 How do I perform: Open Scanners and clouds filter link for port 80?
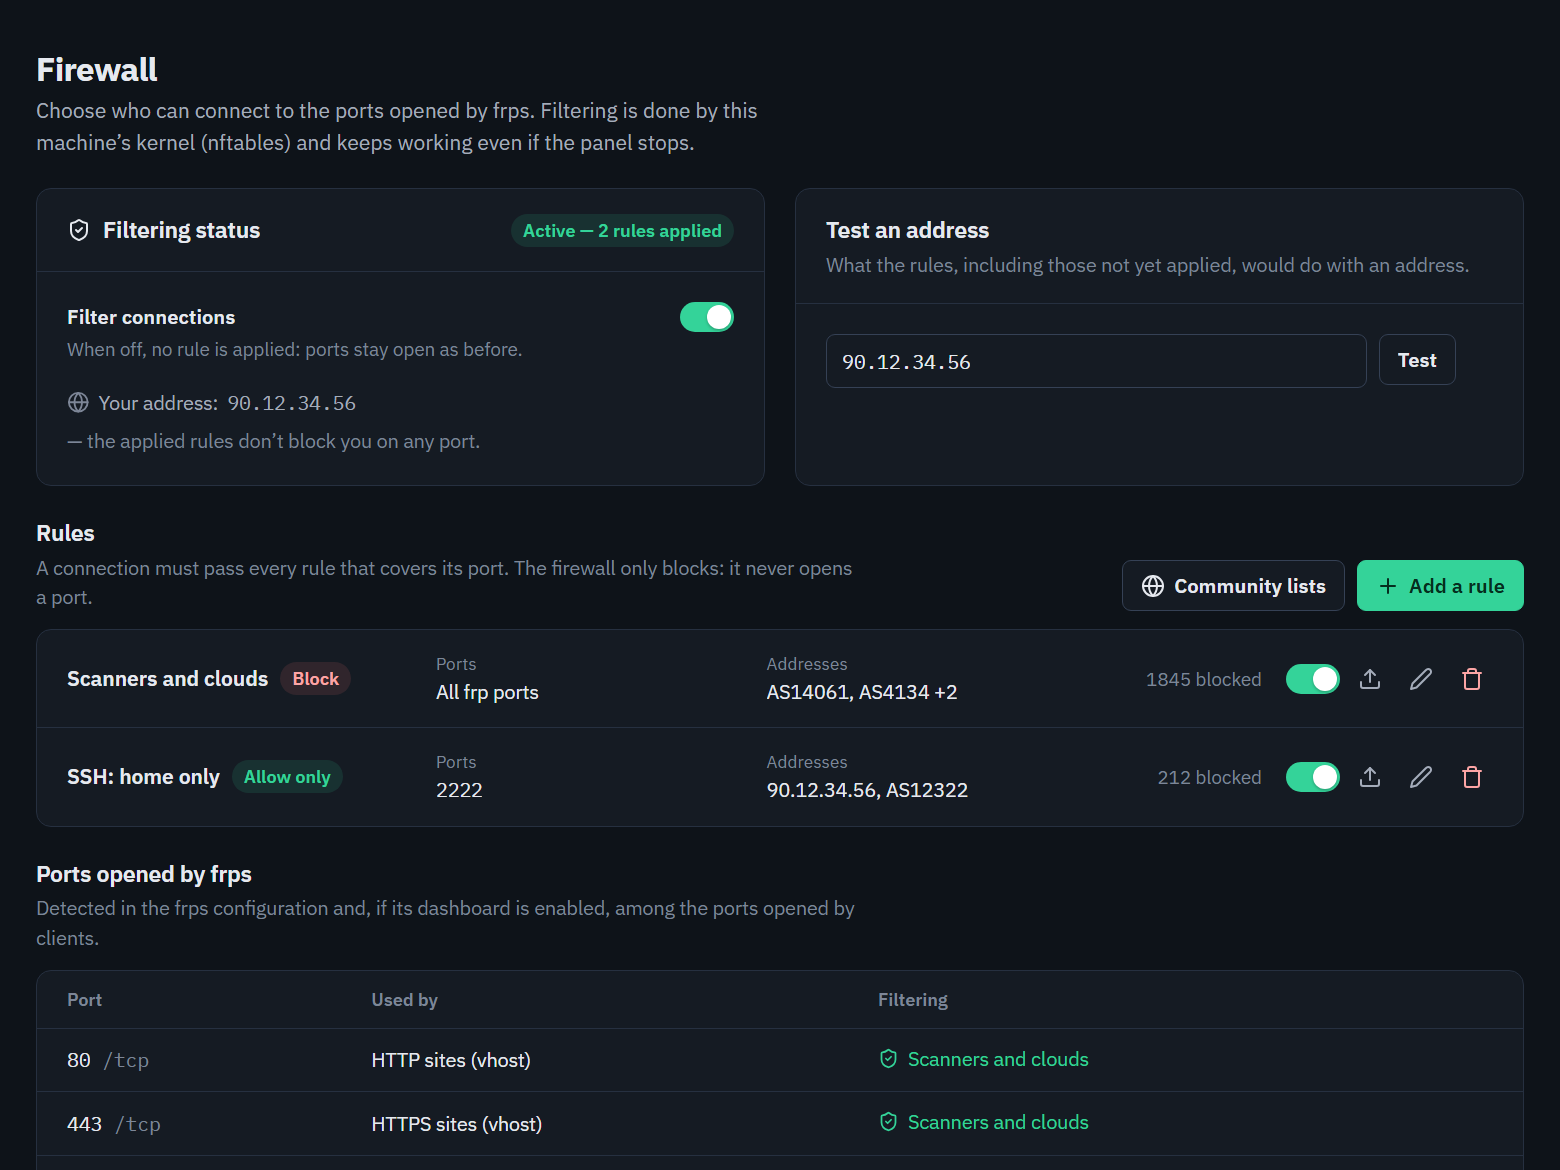[998, 1059]
